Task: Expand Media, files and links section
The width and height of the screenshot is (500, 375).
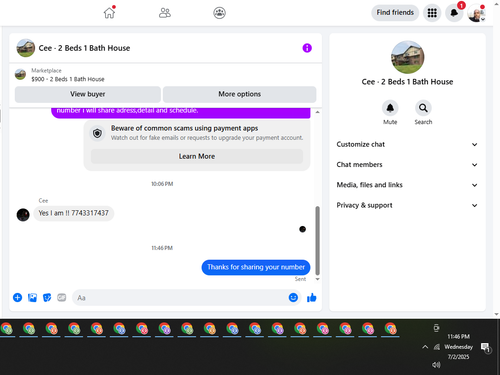Action: (407, 185)
